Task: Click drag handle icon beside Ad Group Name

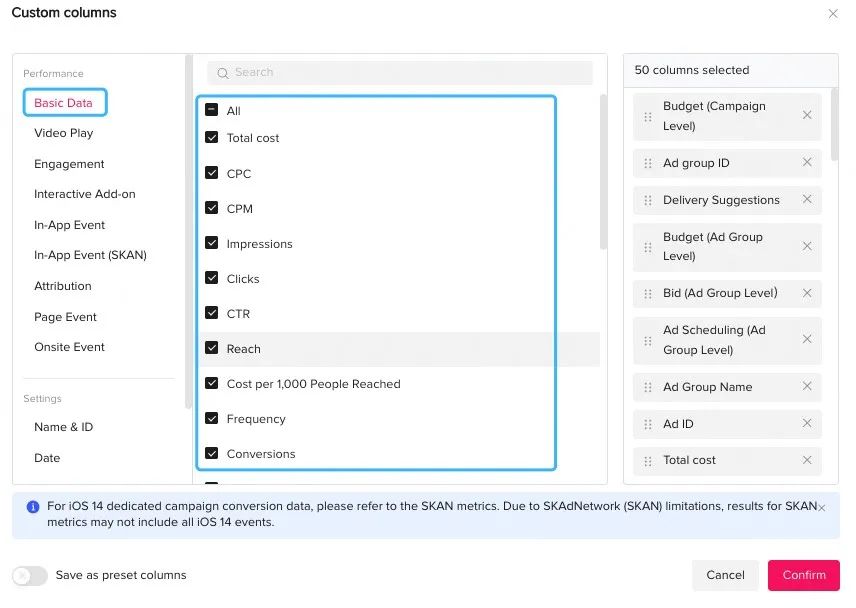Action: click(647, 387)
